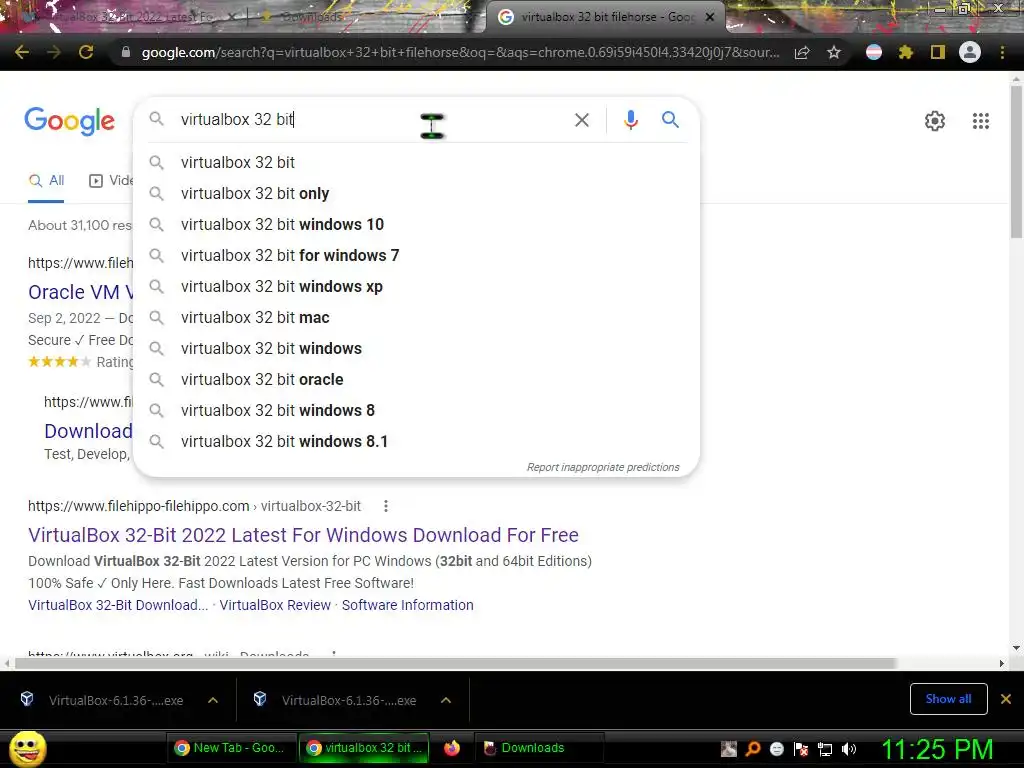Launch Firefox from the taskbar
The image size is (1024, 768).
tap(452, 748)
